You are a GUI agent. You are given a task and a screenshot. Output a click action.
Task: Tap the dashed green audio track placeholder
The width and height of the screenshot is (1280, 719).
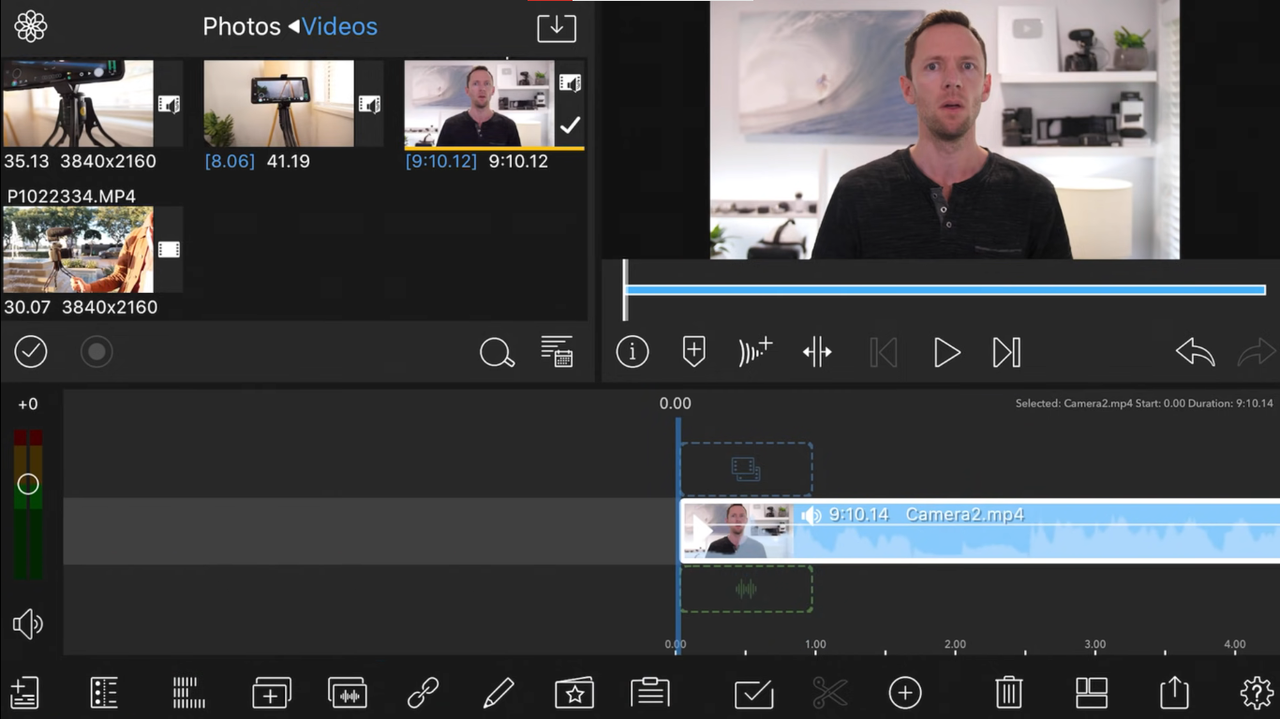pyautogui.click(x=746, y=588)
